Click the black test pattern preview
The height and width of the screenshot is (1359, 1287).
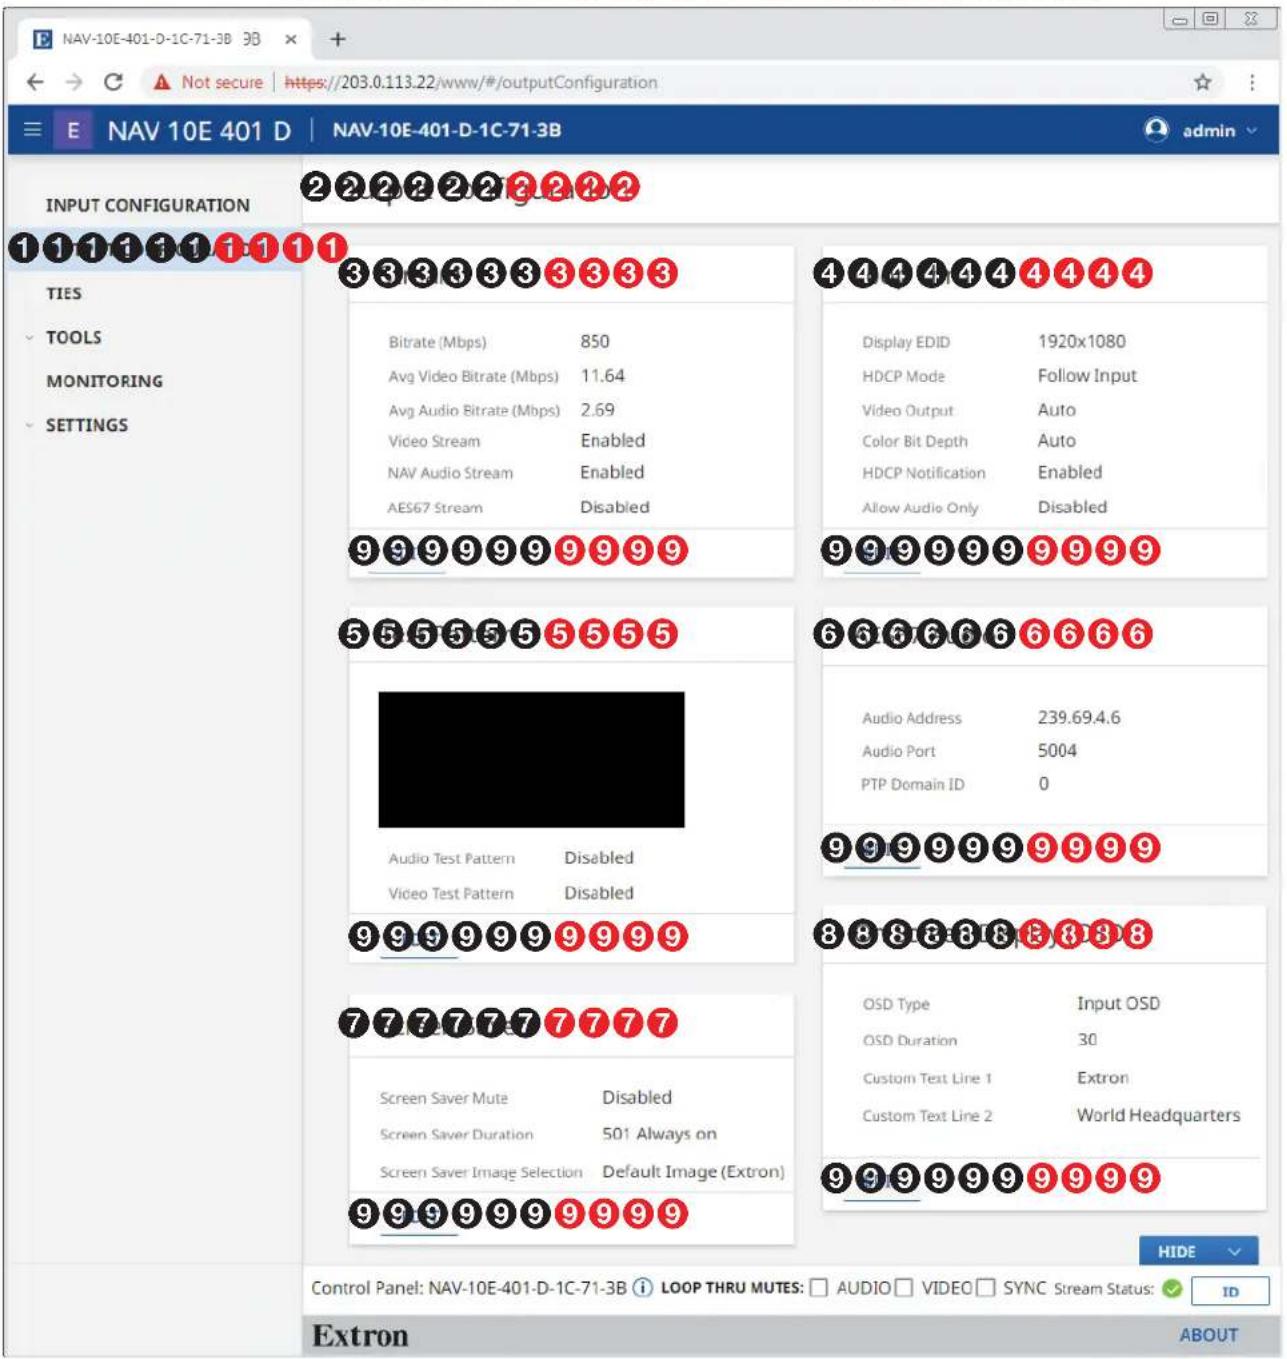(531, 760)
